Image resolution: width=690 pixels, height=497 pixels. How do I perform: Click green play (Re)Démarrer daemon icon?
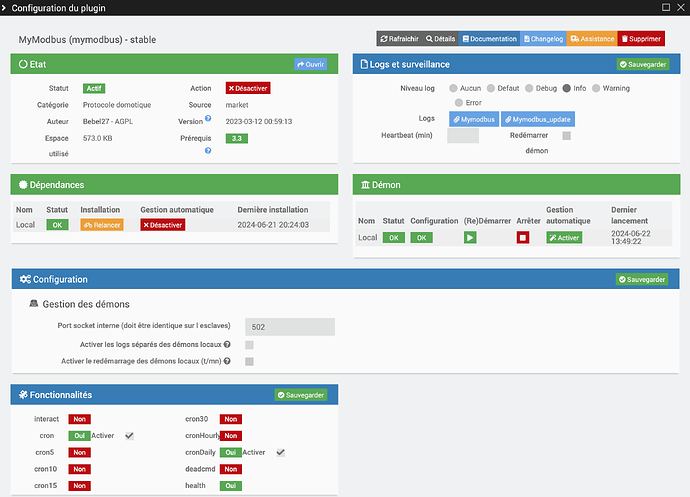pyautogui.click(x=470, y=238)
